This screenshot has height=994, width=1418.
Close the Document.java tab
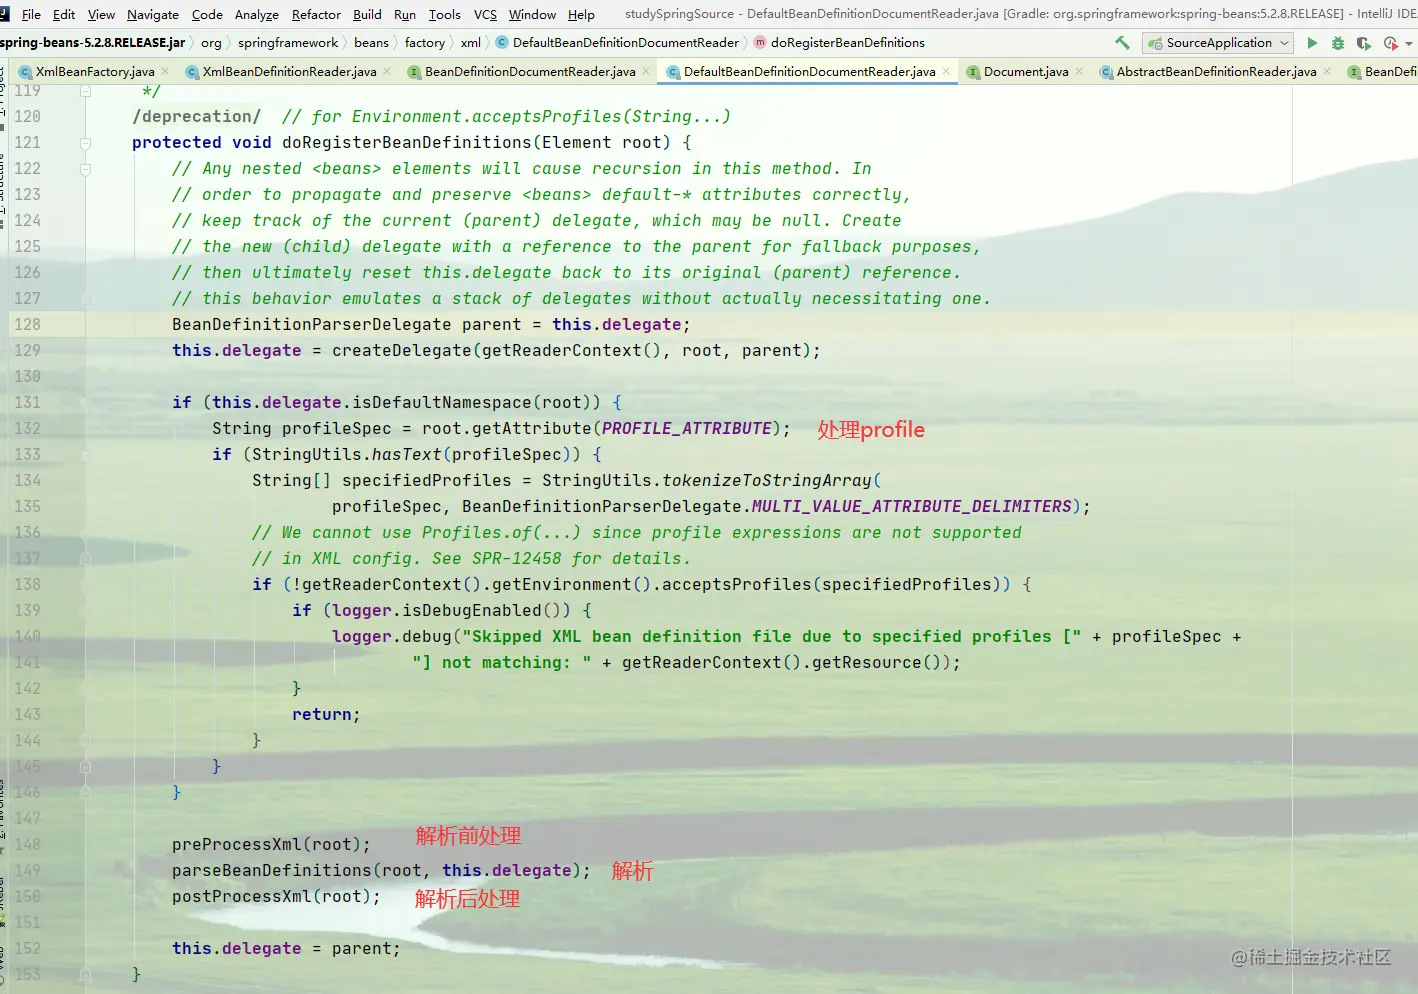click(x=1079, y=72)
